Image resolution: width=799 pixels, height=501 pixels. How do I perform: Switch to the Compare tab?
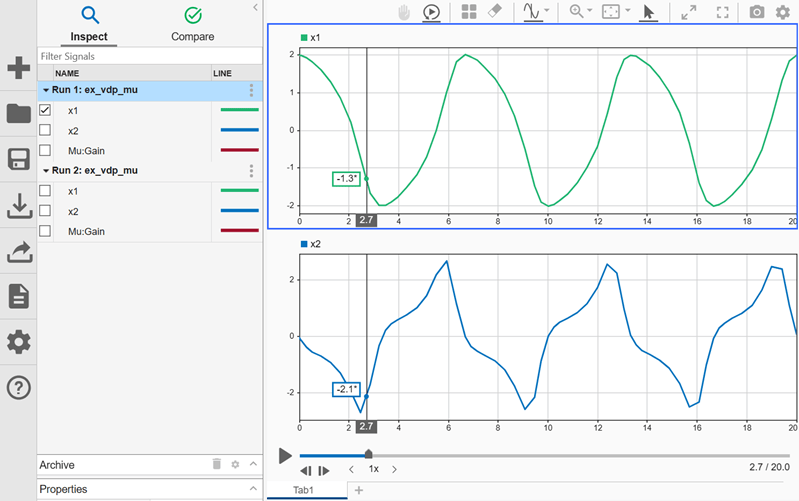(193, 24)
